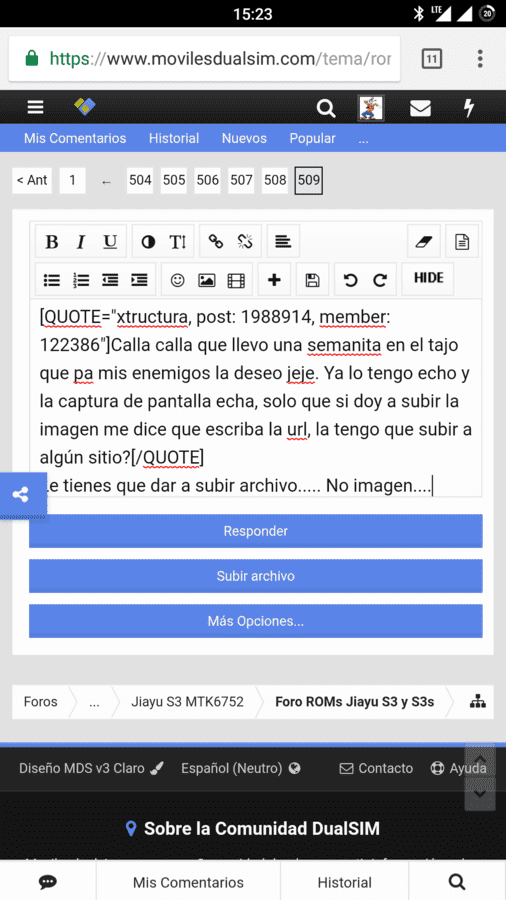Viewport: 506px width, 900px height.
Task: Open Chrome tab switcher showing 11
Action: click(431, 58)
